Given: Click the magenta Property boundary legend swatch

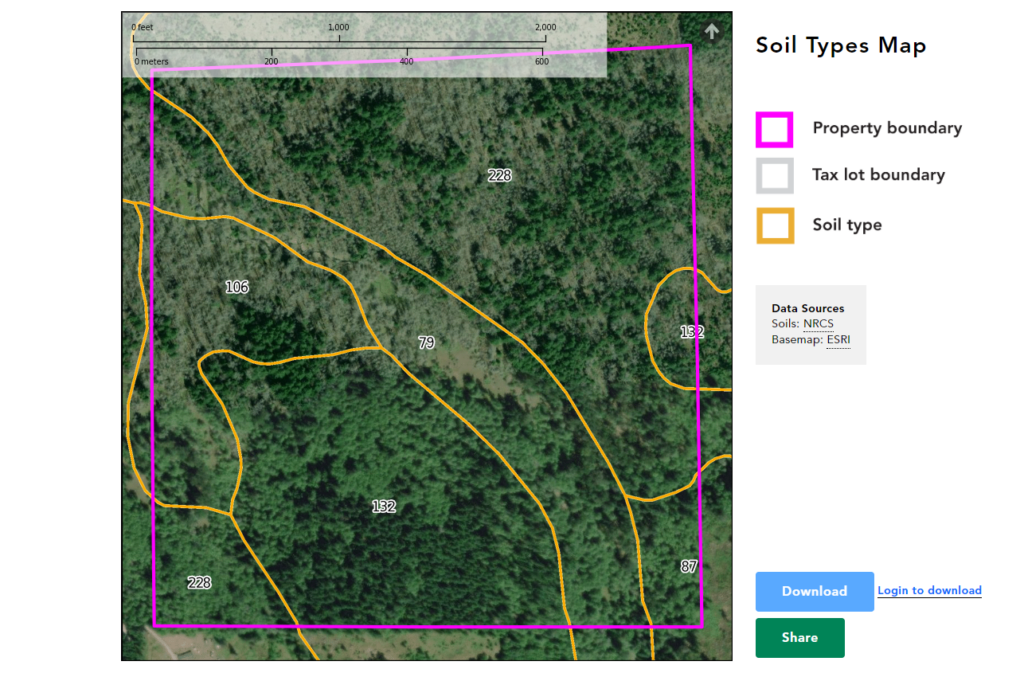Looking at the screenshot, I should (775, 129).
